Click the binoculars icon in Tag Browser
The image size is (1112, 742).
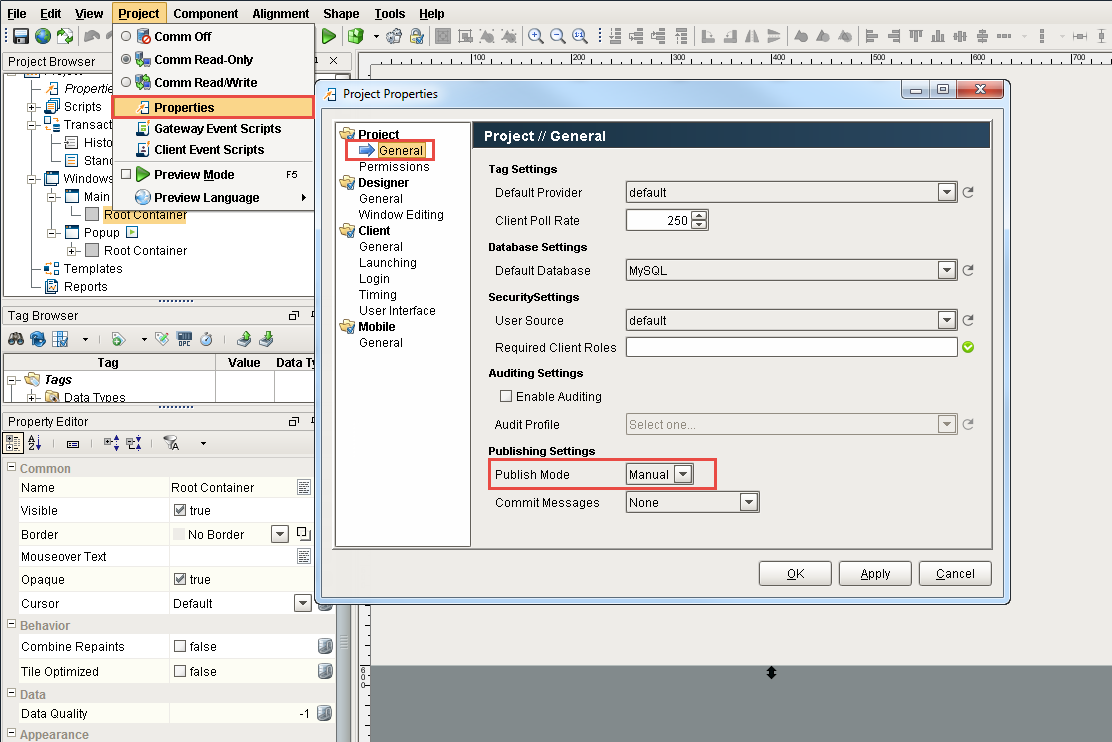(x=16, y=339)
